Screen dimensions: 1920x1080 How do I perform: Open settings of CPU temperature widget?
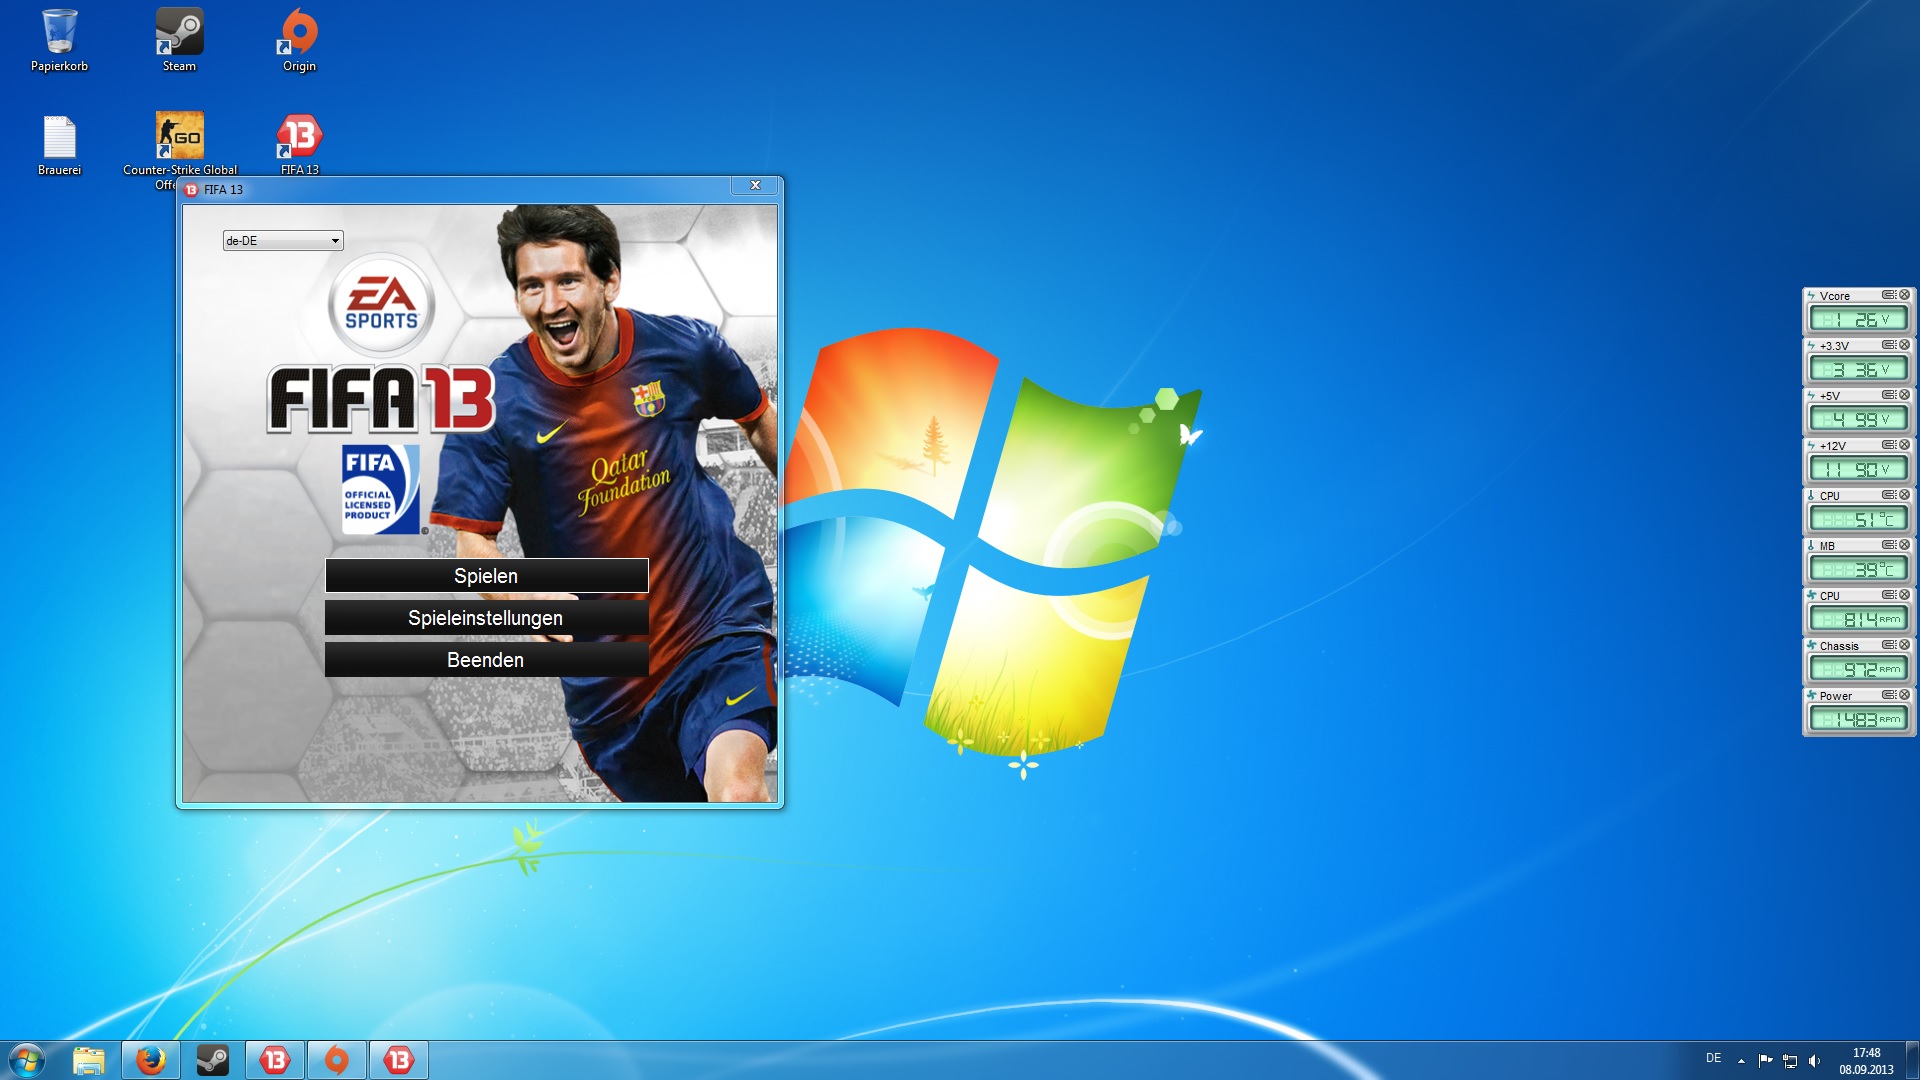1888,495
